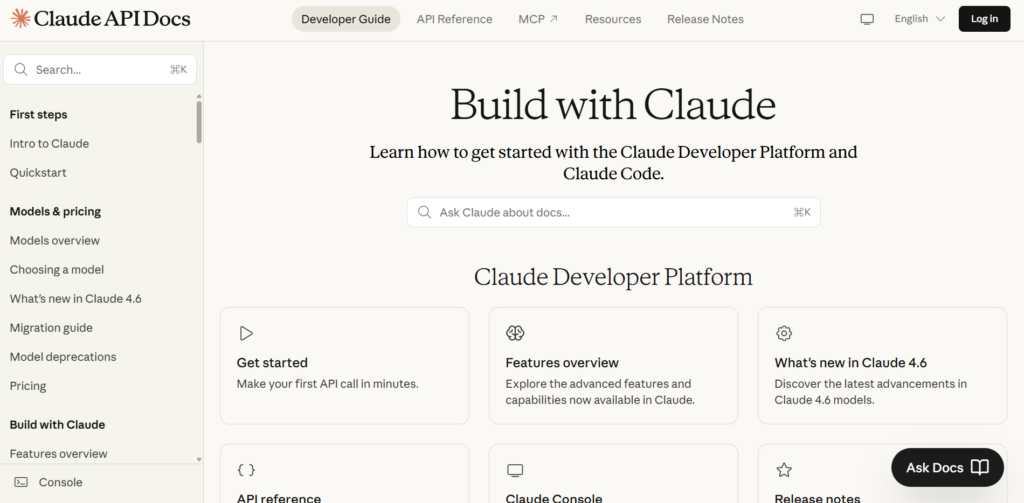Screen dimensions: 1024x503
Task: Click the Log in button
Action: (x=984, y=19)
